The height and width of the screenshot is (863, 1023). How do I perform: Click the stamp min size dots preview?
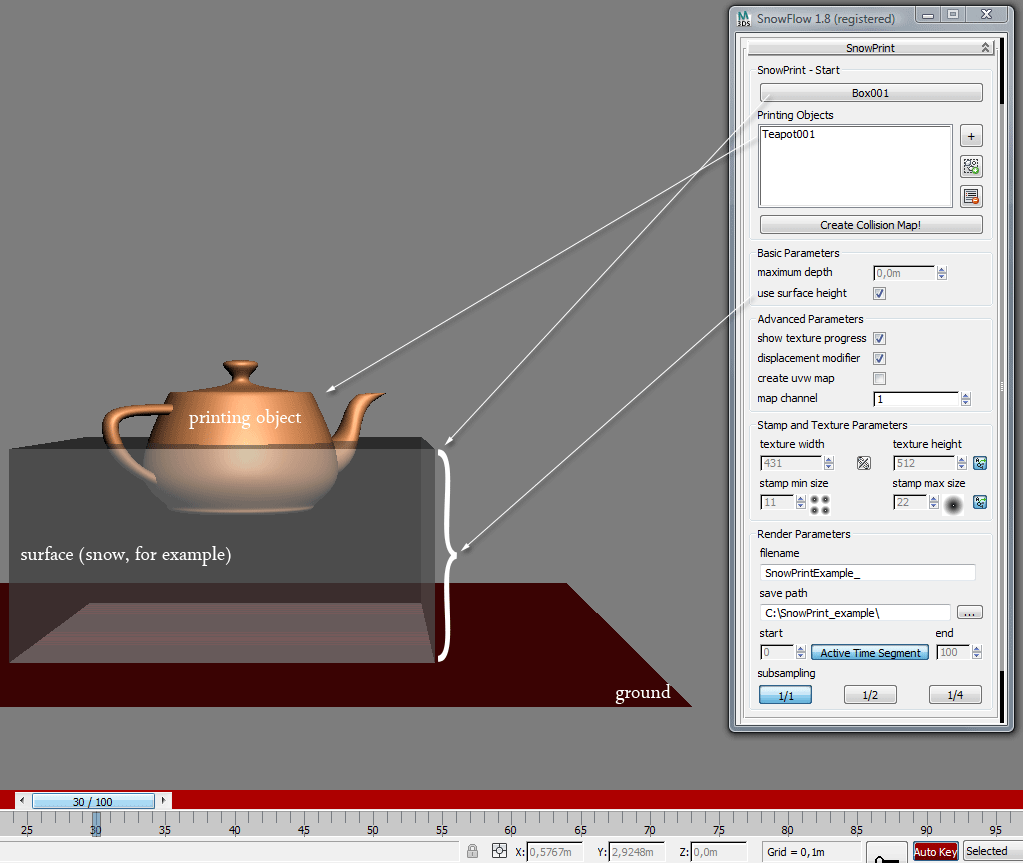coord(820,504)
